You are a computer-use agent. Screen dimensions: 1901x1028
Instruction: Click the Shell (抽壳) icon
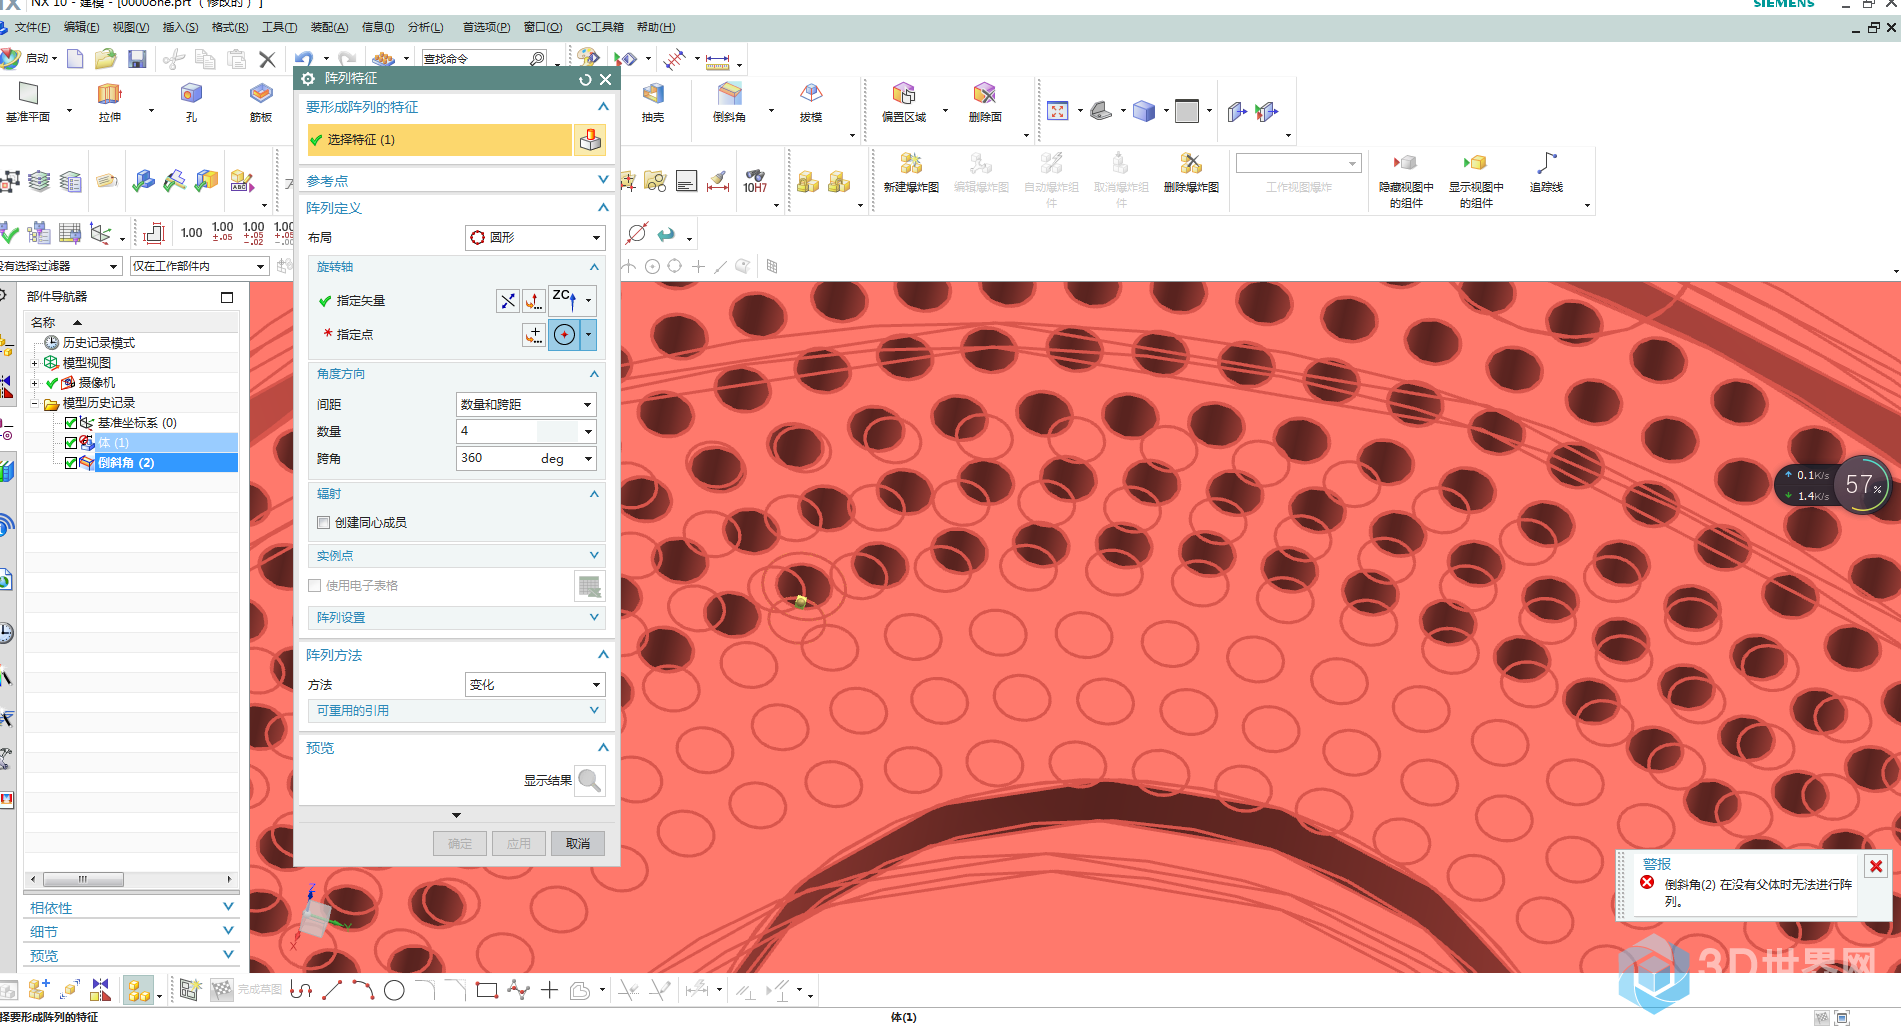pos(653,94)
